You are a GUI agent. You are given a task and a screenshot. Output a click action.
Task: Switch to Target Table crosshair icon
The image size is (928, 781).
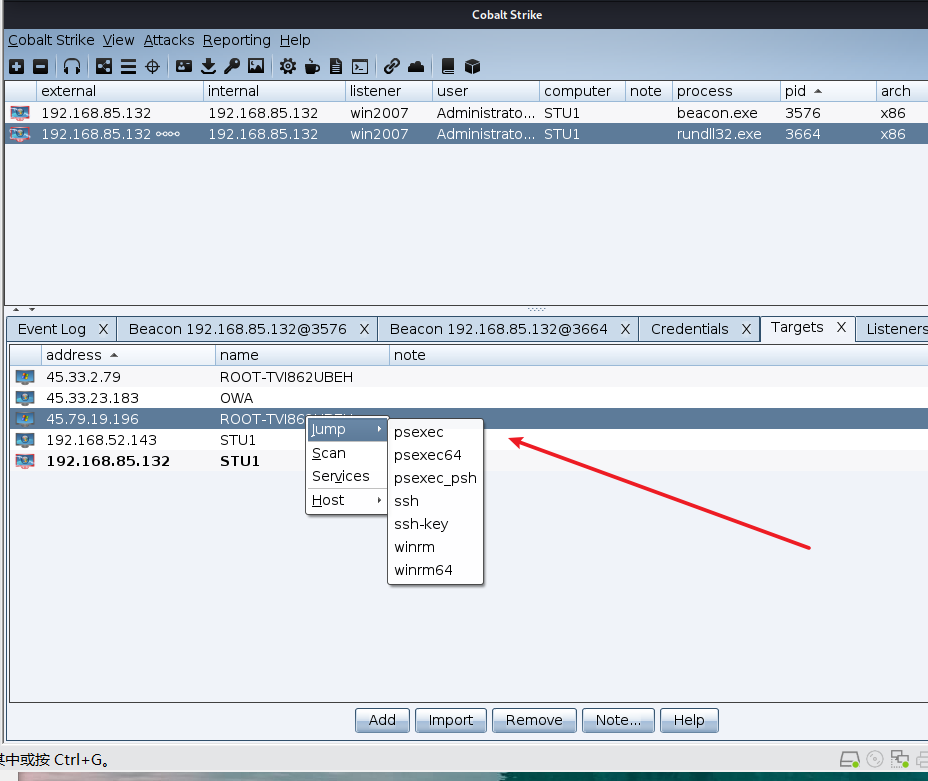click(153, 66)
